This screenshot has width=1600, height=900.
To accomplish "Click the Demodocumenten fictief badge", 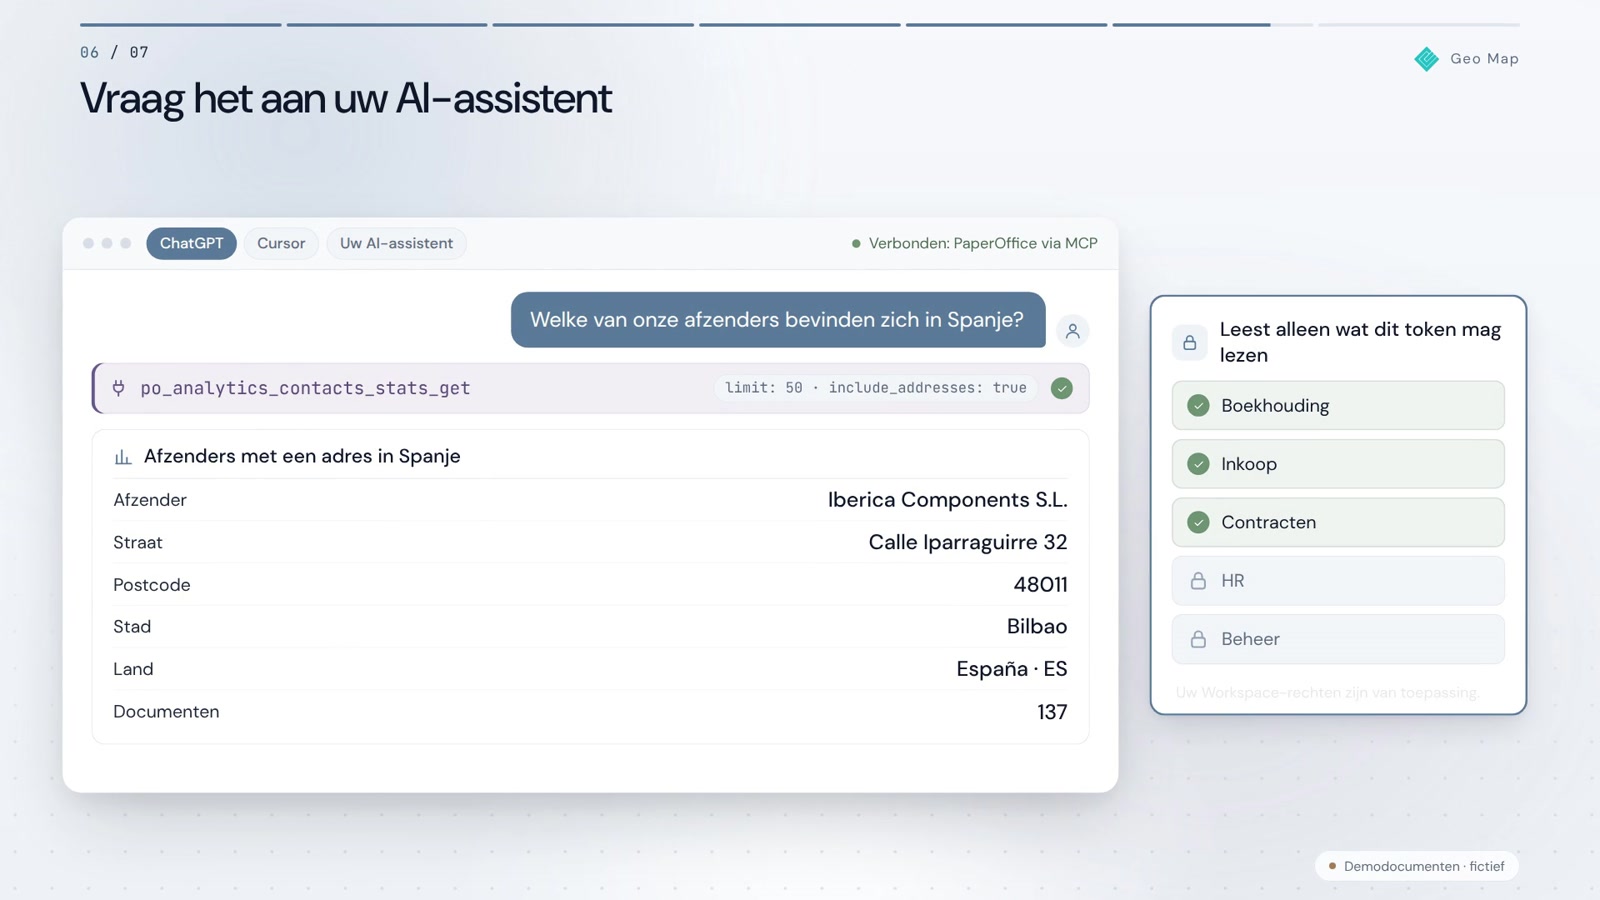I will (1416, 866).
